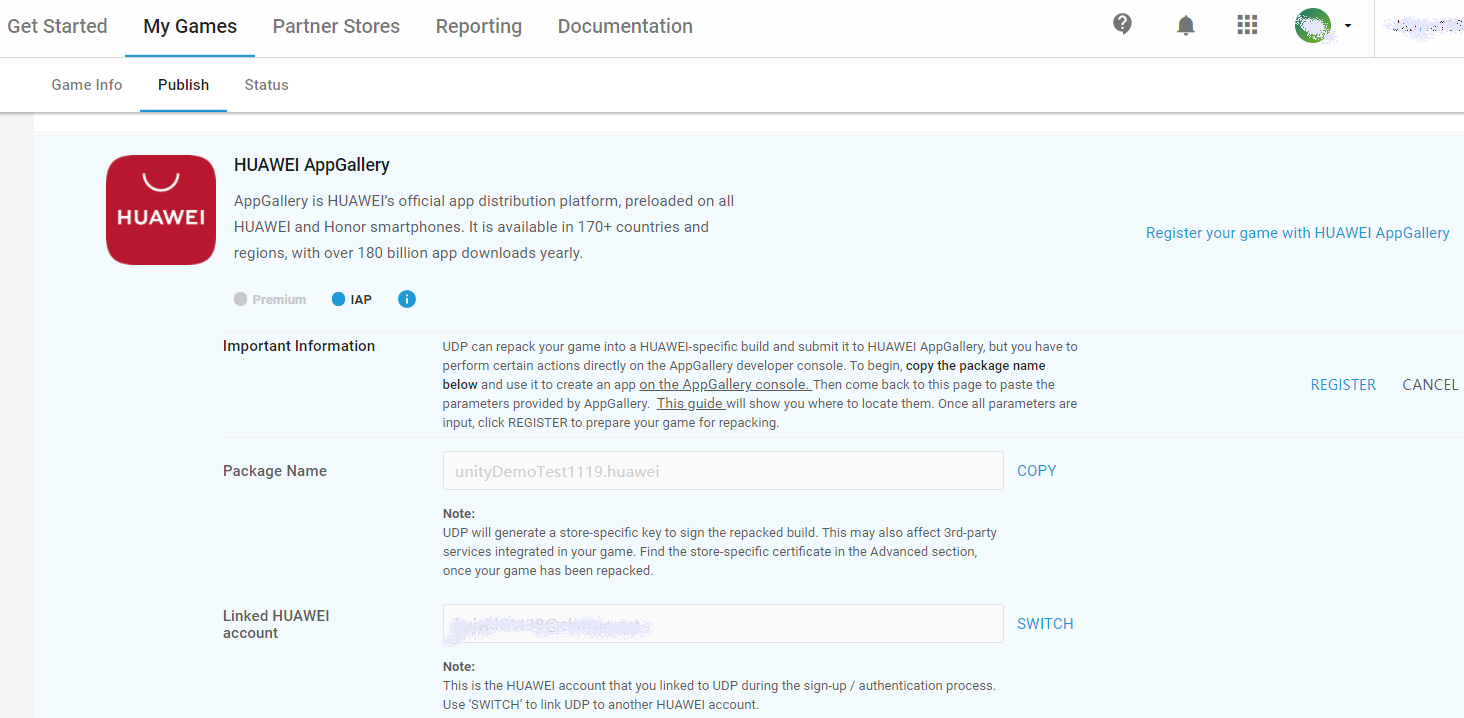Open the Documentation tab

pos(625,27)
